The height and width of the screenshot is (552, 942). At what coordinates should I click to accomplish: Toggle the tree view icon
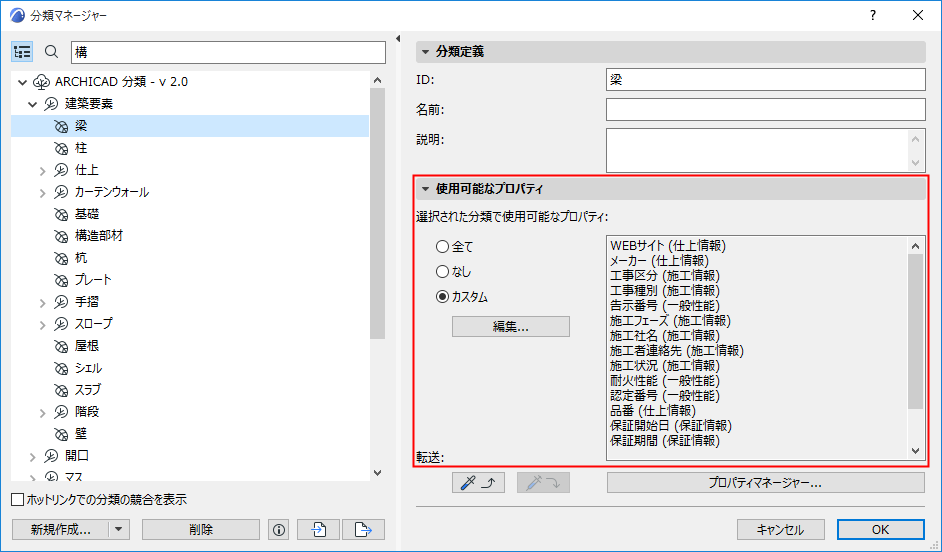22,52
